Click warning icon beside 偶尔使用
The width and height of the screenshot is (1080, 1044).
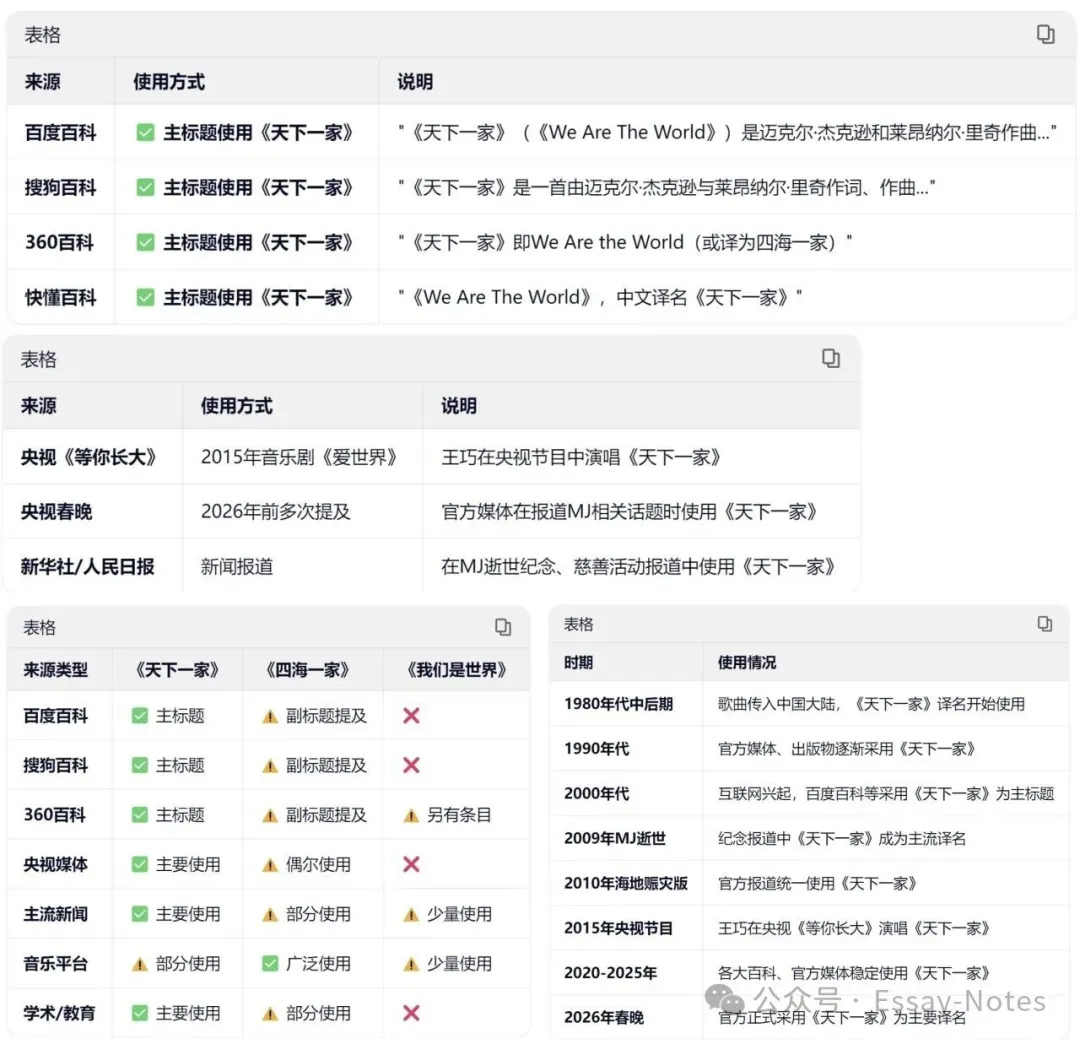tap(270, 866)
